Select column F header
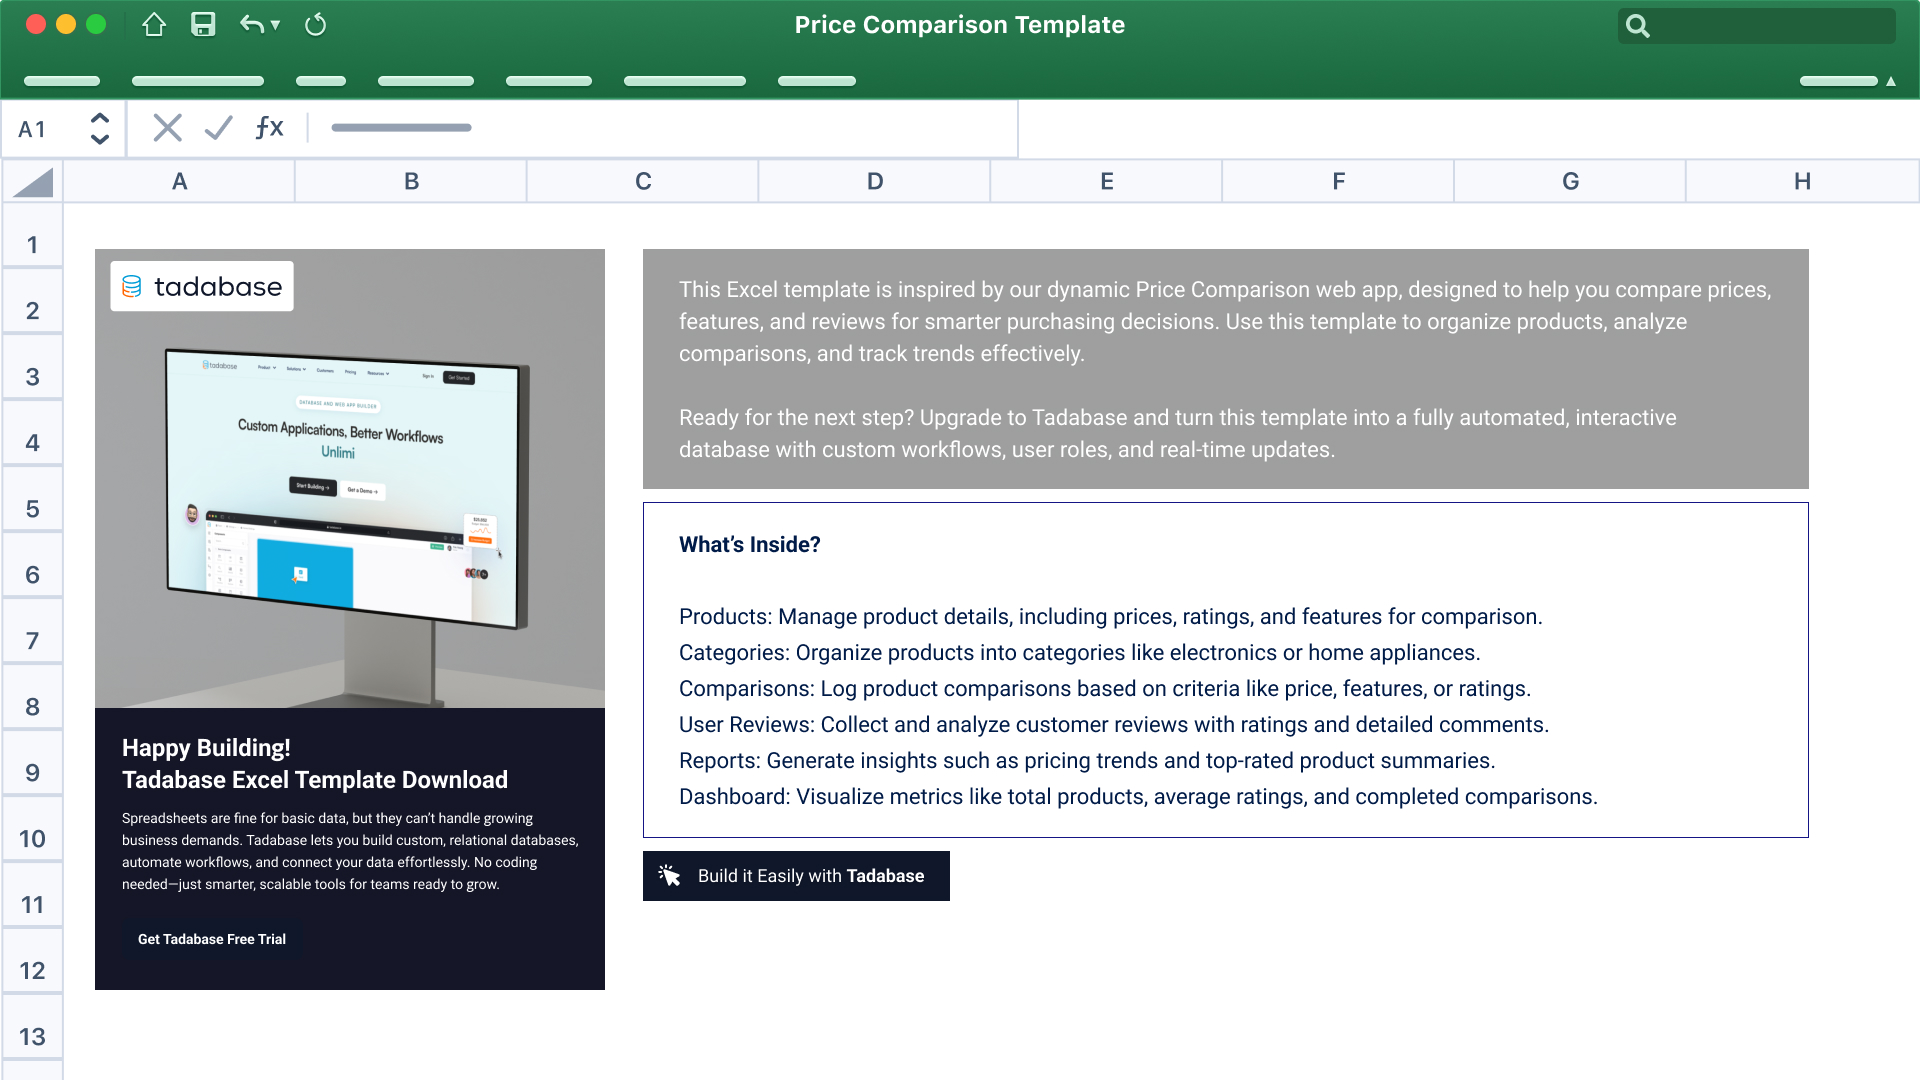The height and width of the screenshot is (1080, 1920). tap(1338, 182)
